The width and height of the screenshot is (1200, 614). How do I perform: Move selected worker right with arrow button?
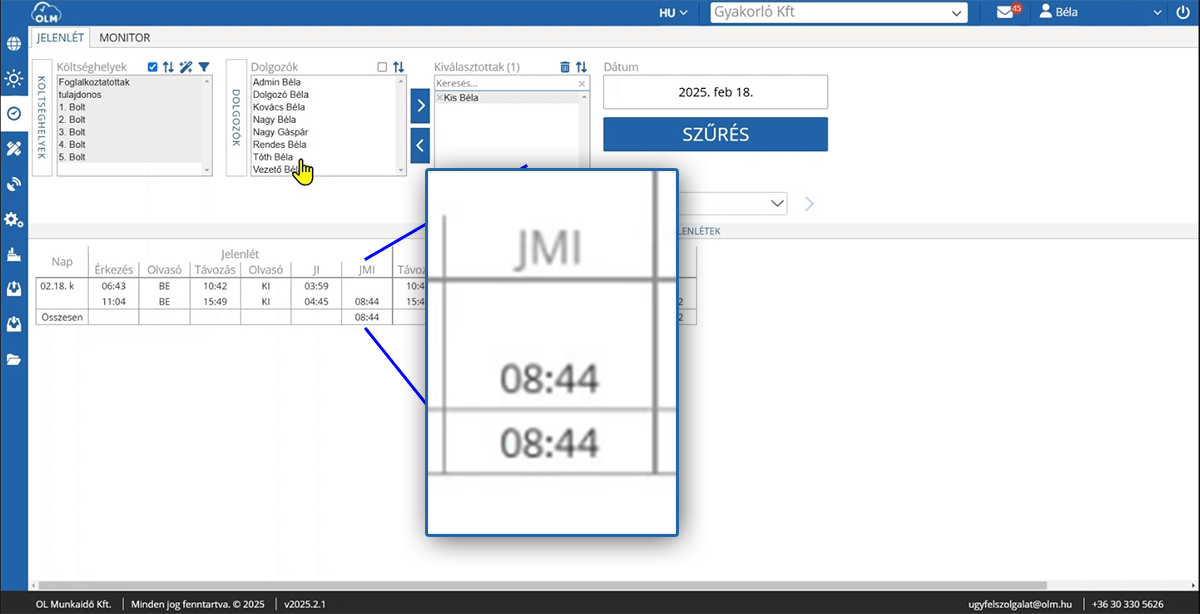[420, 104]
